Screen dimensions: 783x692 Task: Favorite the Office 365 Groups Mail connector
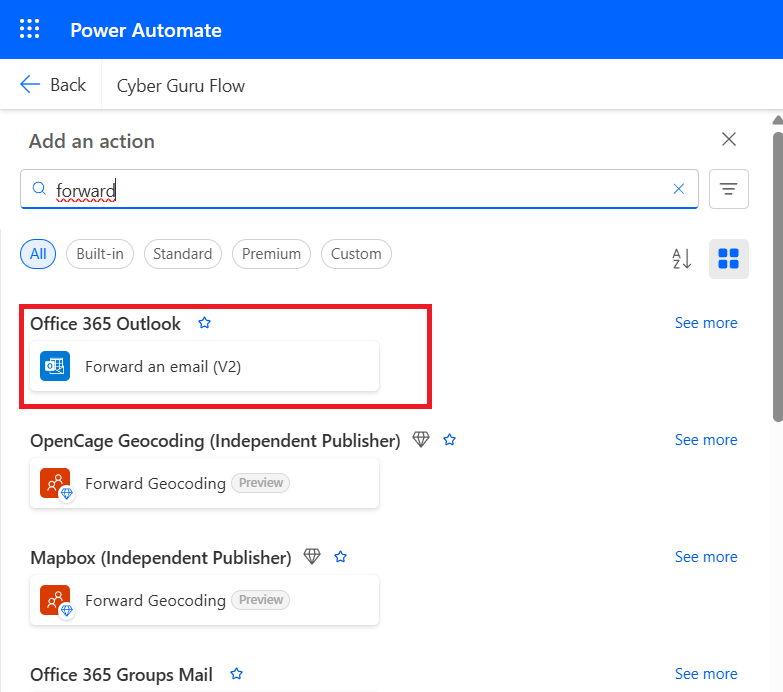(x=237, y=674)
